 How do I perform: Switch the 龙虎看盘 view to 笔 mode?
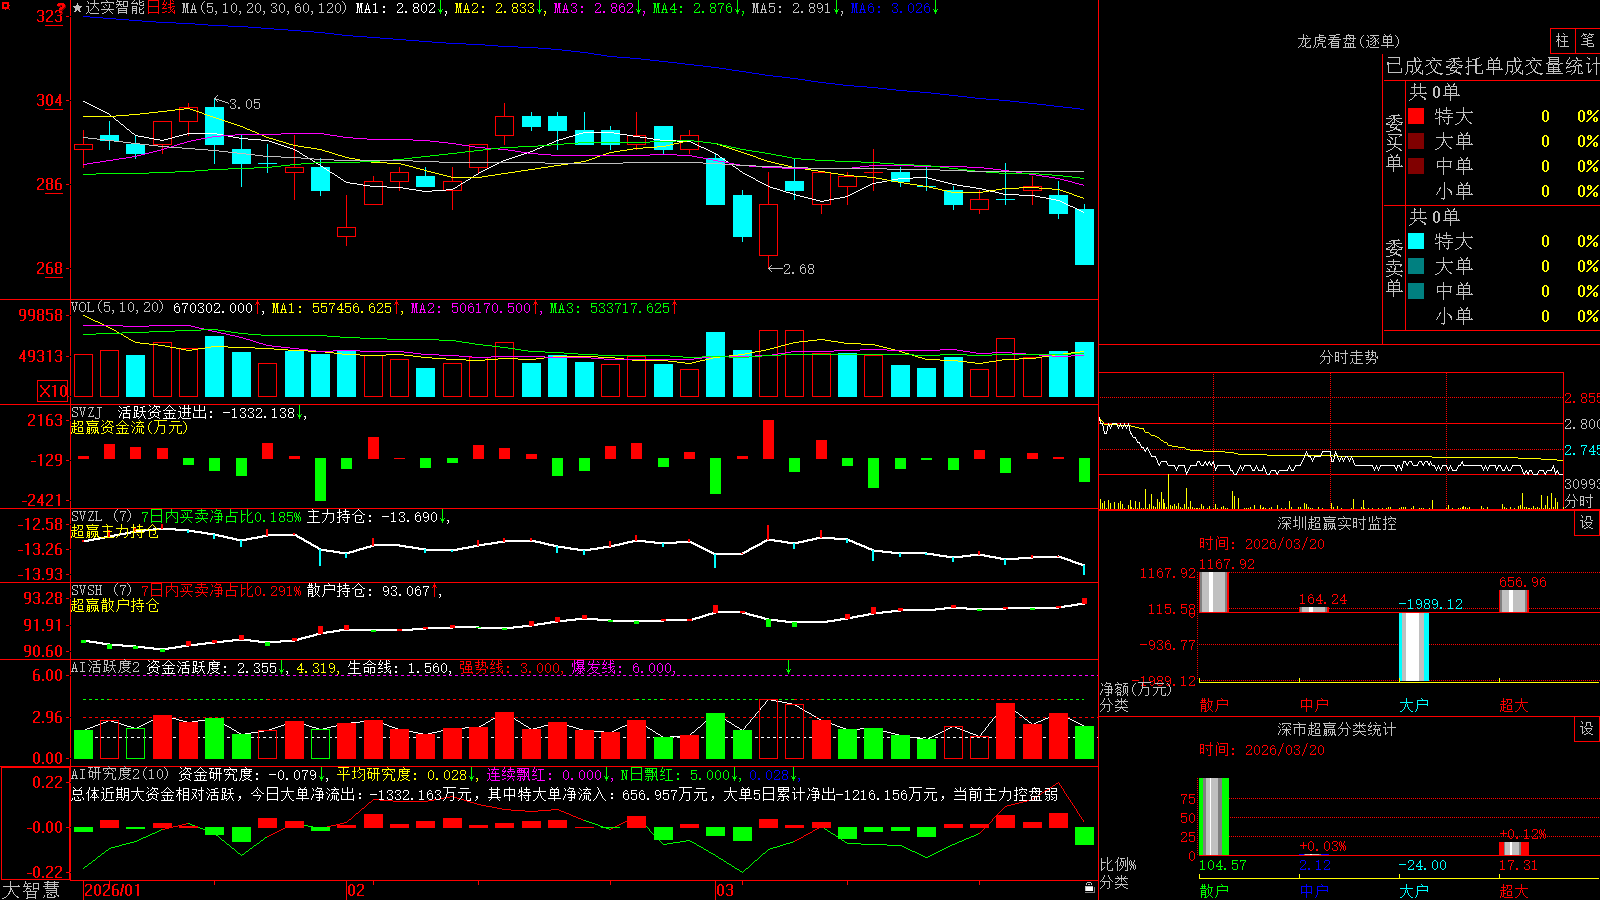1588,41
